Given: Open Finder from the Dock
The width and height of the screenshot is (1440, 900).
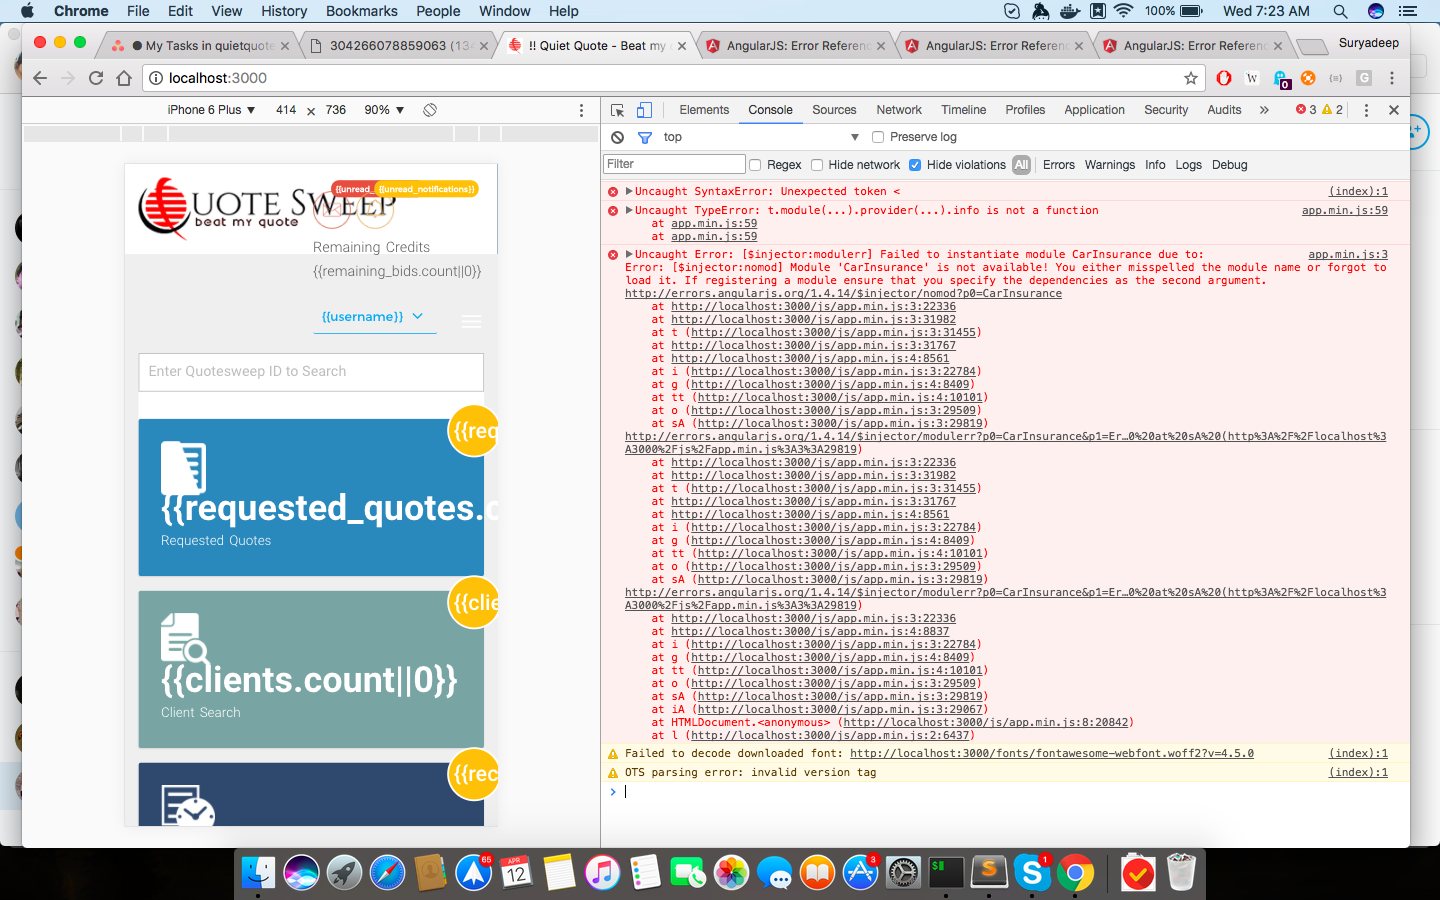Looking at the screenshot, I should [x=258, y=873].
